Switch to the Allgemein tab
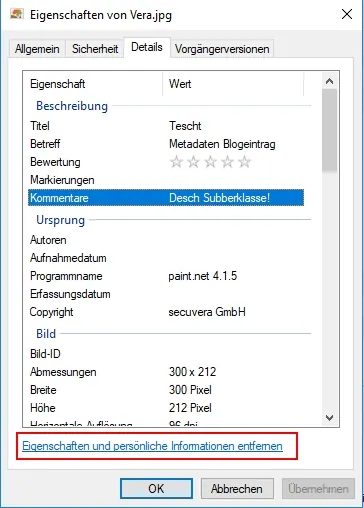The width and height of the screenshot is (364, 508). click(37, 49)
